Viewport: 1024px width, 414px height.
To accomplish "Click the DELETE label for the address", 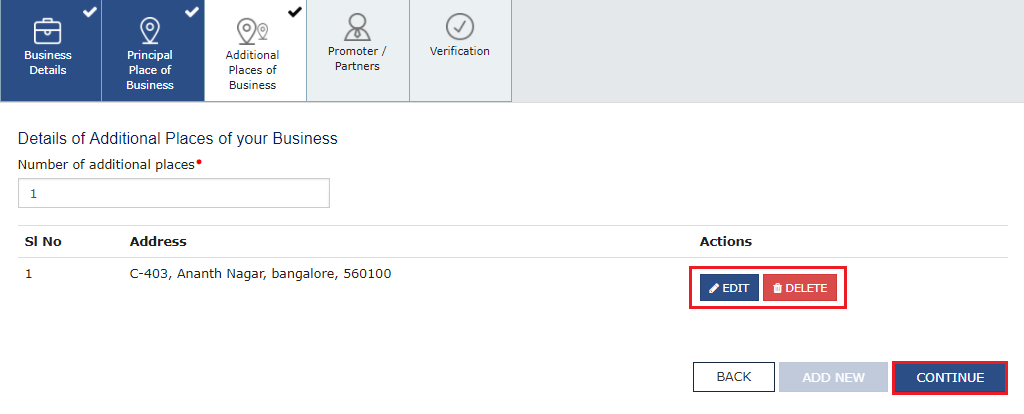I will 806,288.
